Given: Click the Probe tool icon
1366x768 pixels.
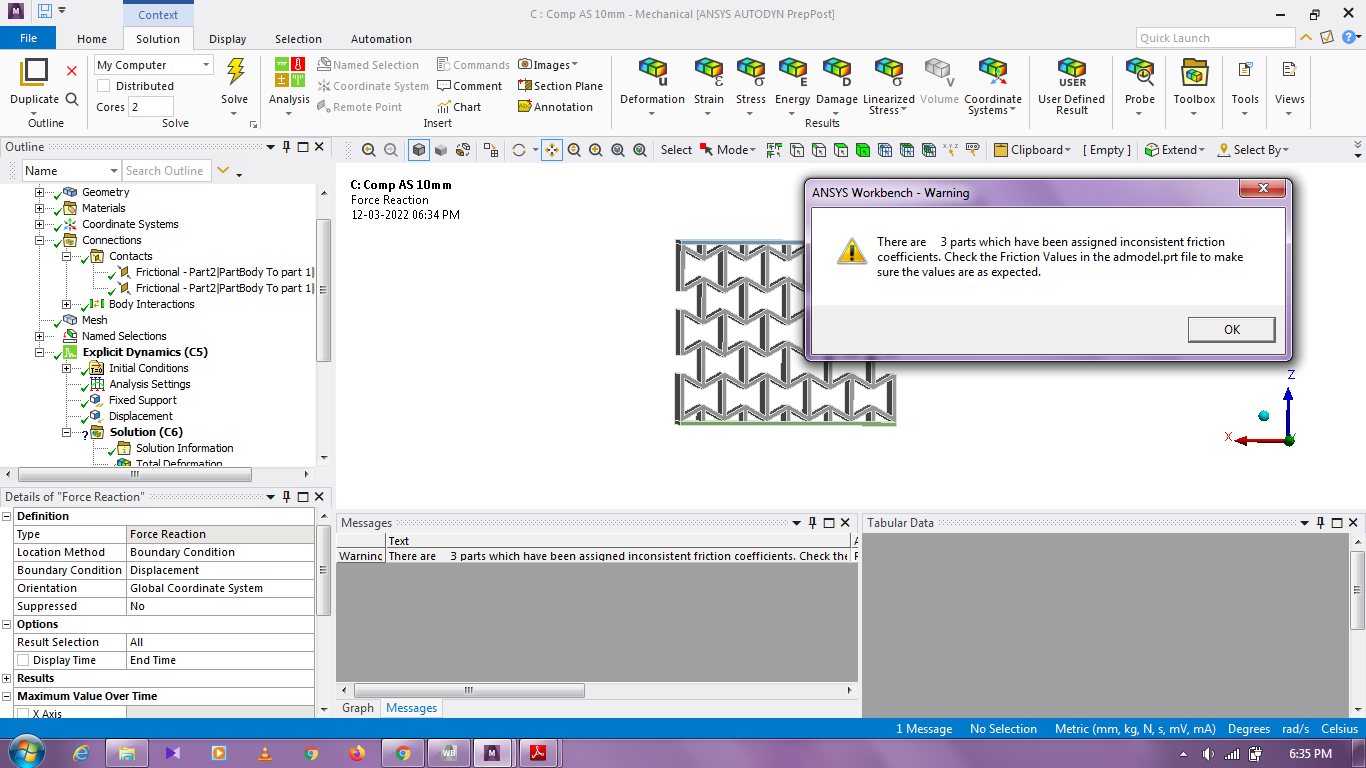Looking at the screenshot, I should pyautogui.click(x=1139, y=72).
